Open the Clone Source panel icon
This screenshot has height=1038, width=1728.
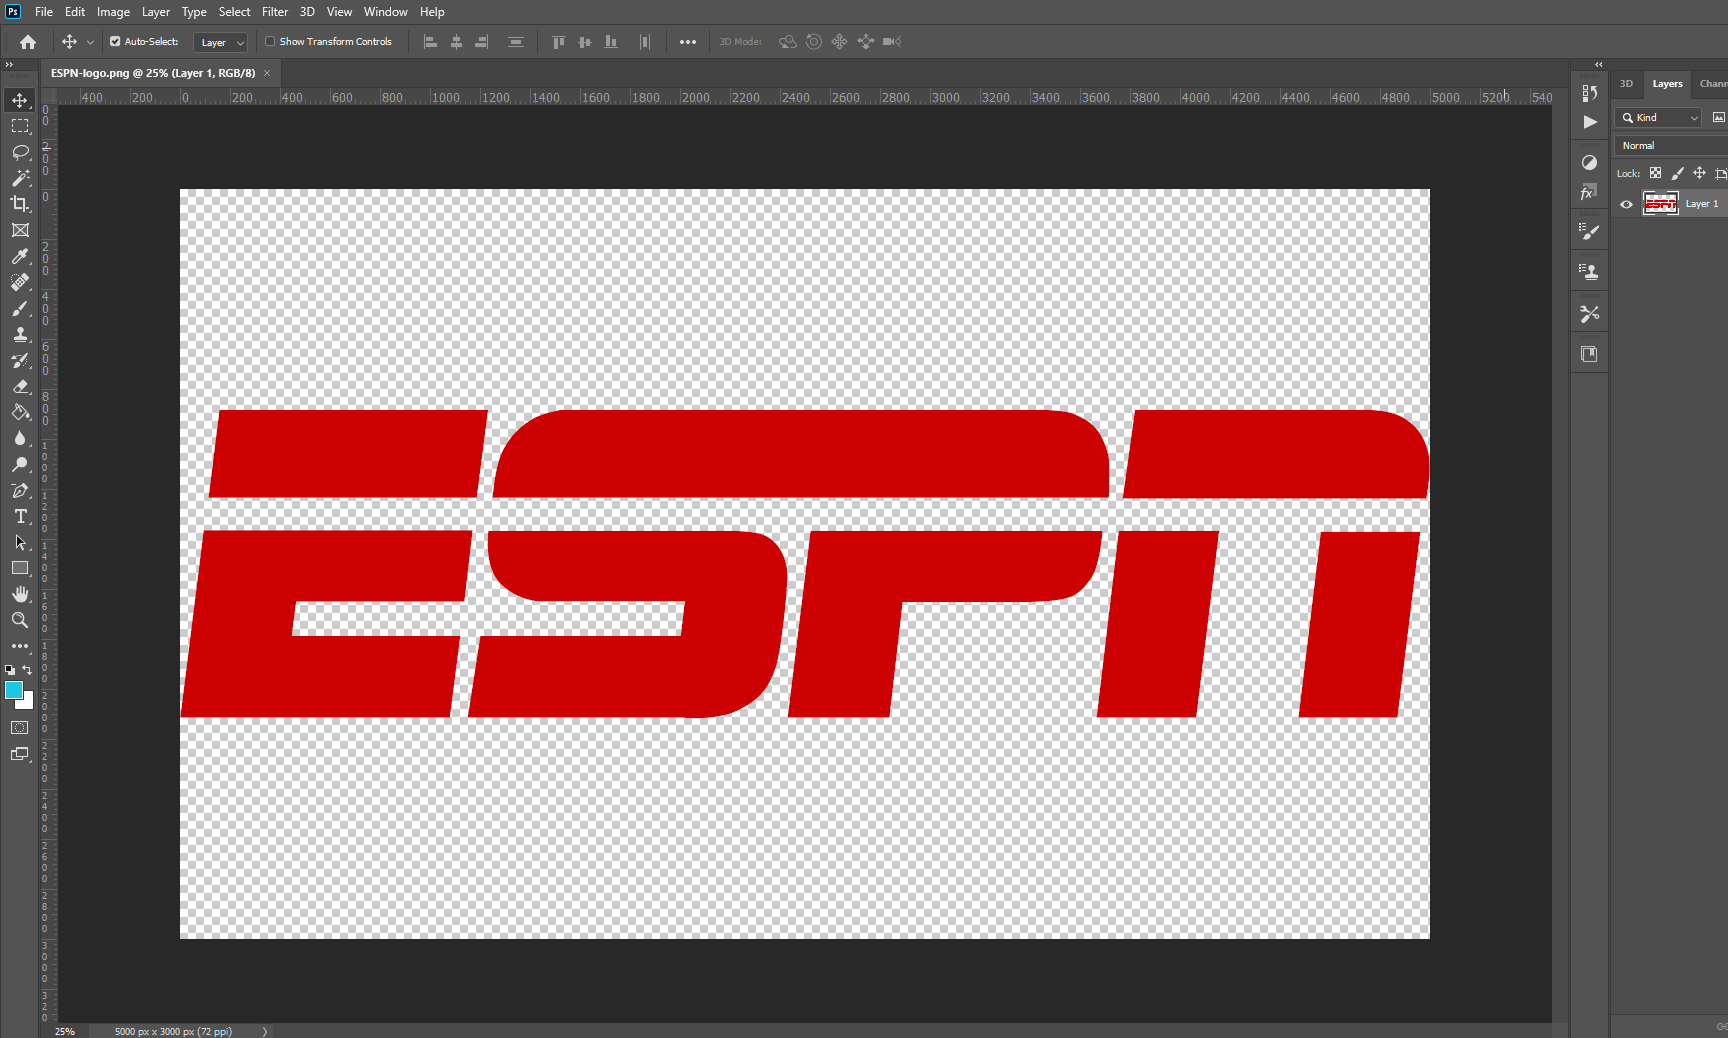(1589, 272)
